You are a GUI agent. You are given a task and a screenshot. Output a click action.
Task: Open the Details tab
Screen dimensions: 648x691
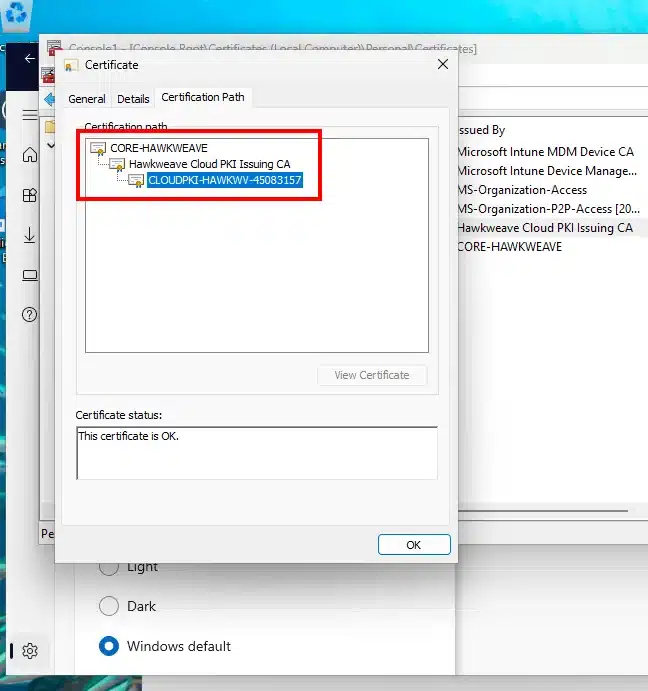[x=133, y=99]
